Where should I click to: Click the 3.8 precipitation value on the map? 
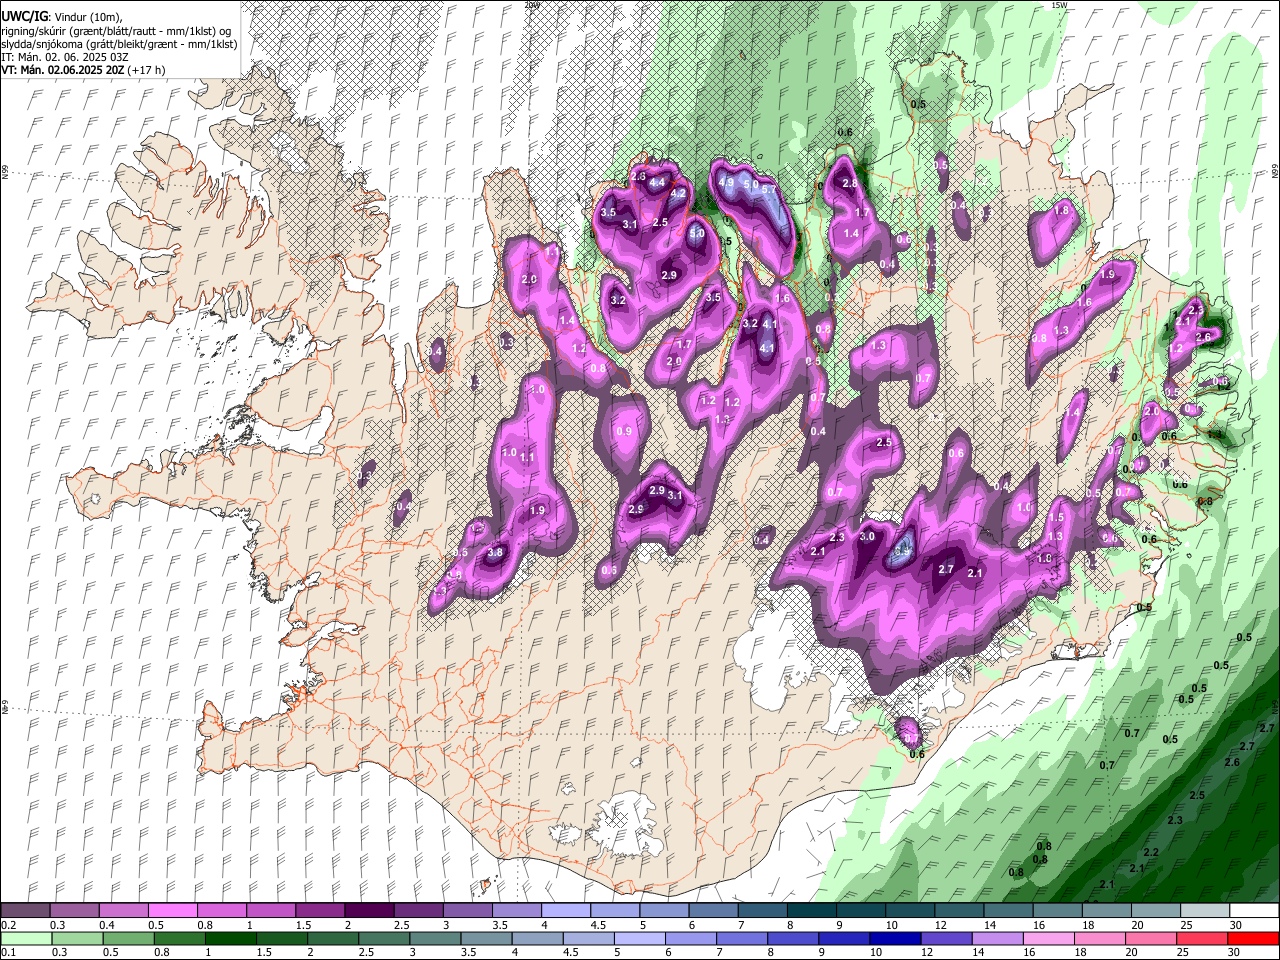[495, 552]
